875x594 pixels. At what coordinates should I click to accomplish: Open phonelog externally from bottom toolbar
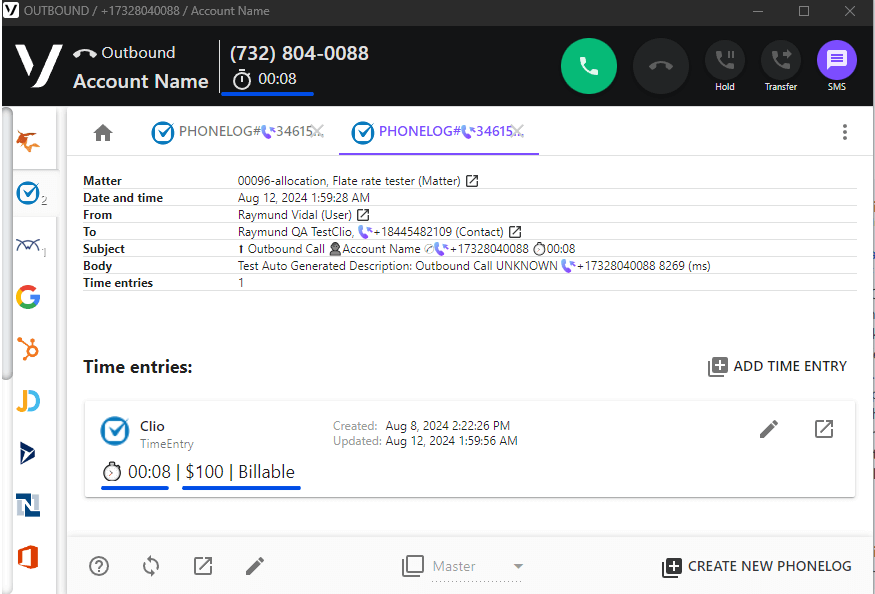(x=203, y=566)
